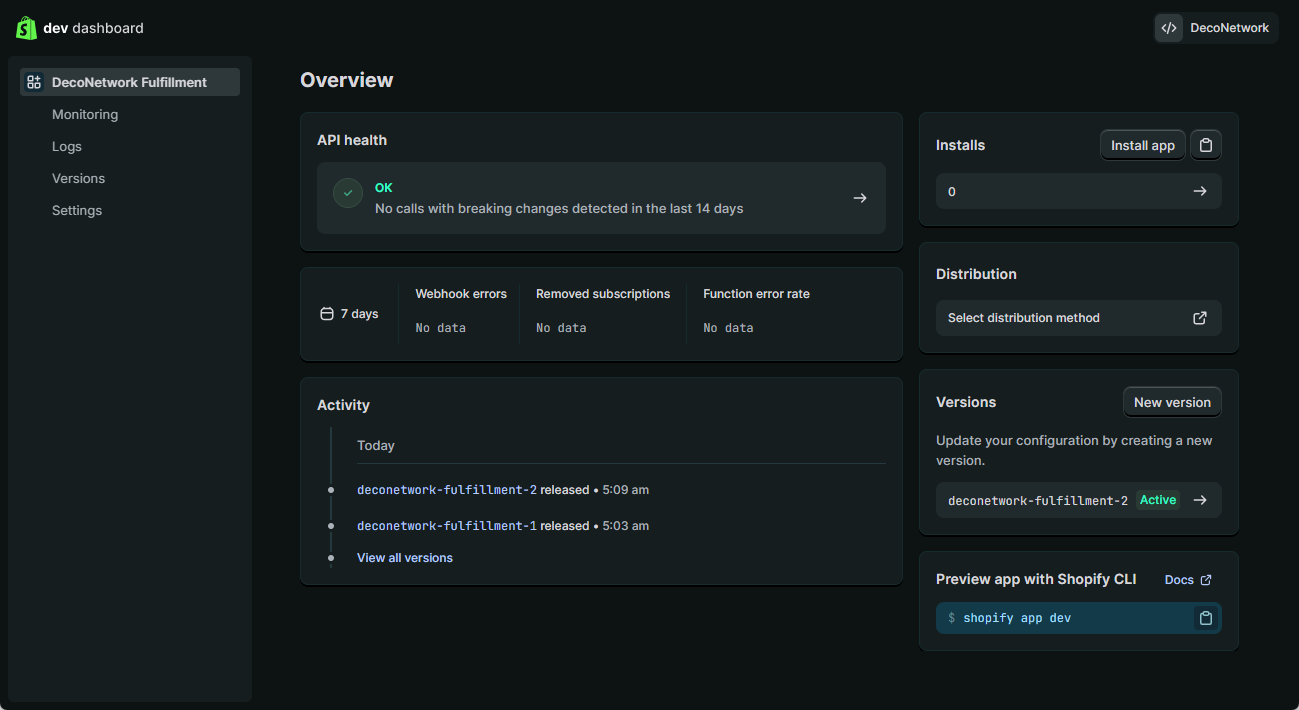The image size is (1299, 710).
Task: Create a New version
Action: tap(1172, 402)
